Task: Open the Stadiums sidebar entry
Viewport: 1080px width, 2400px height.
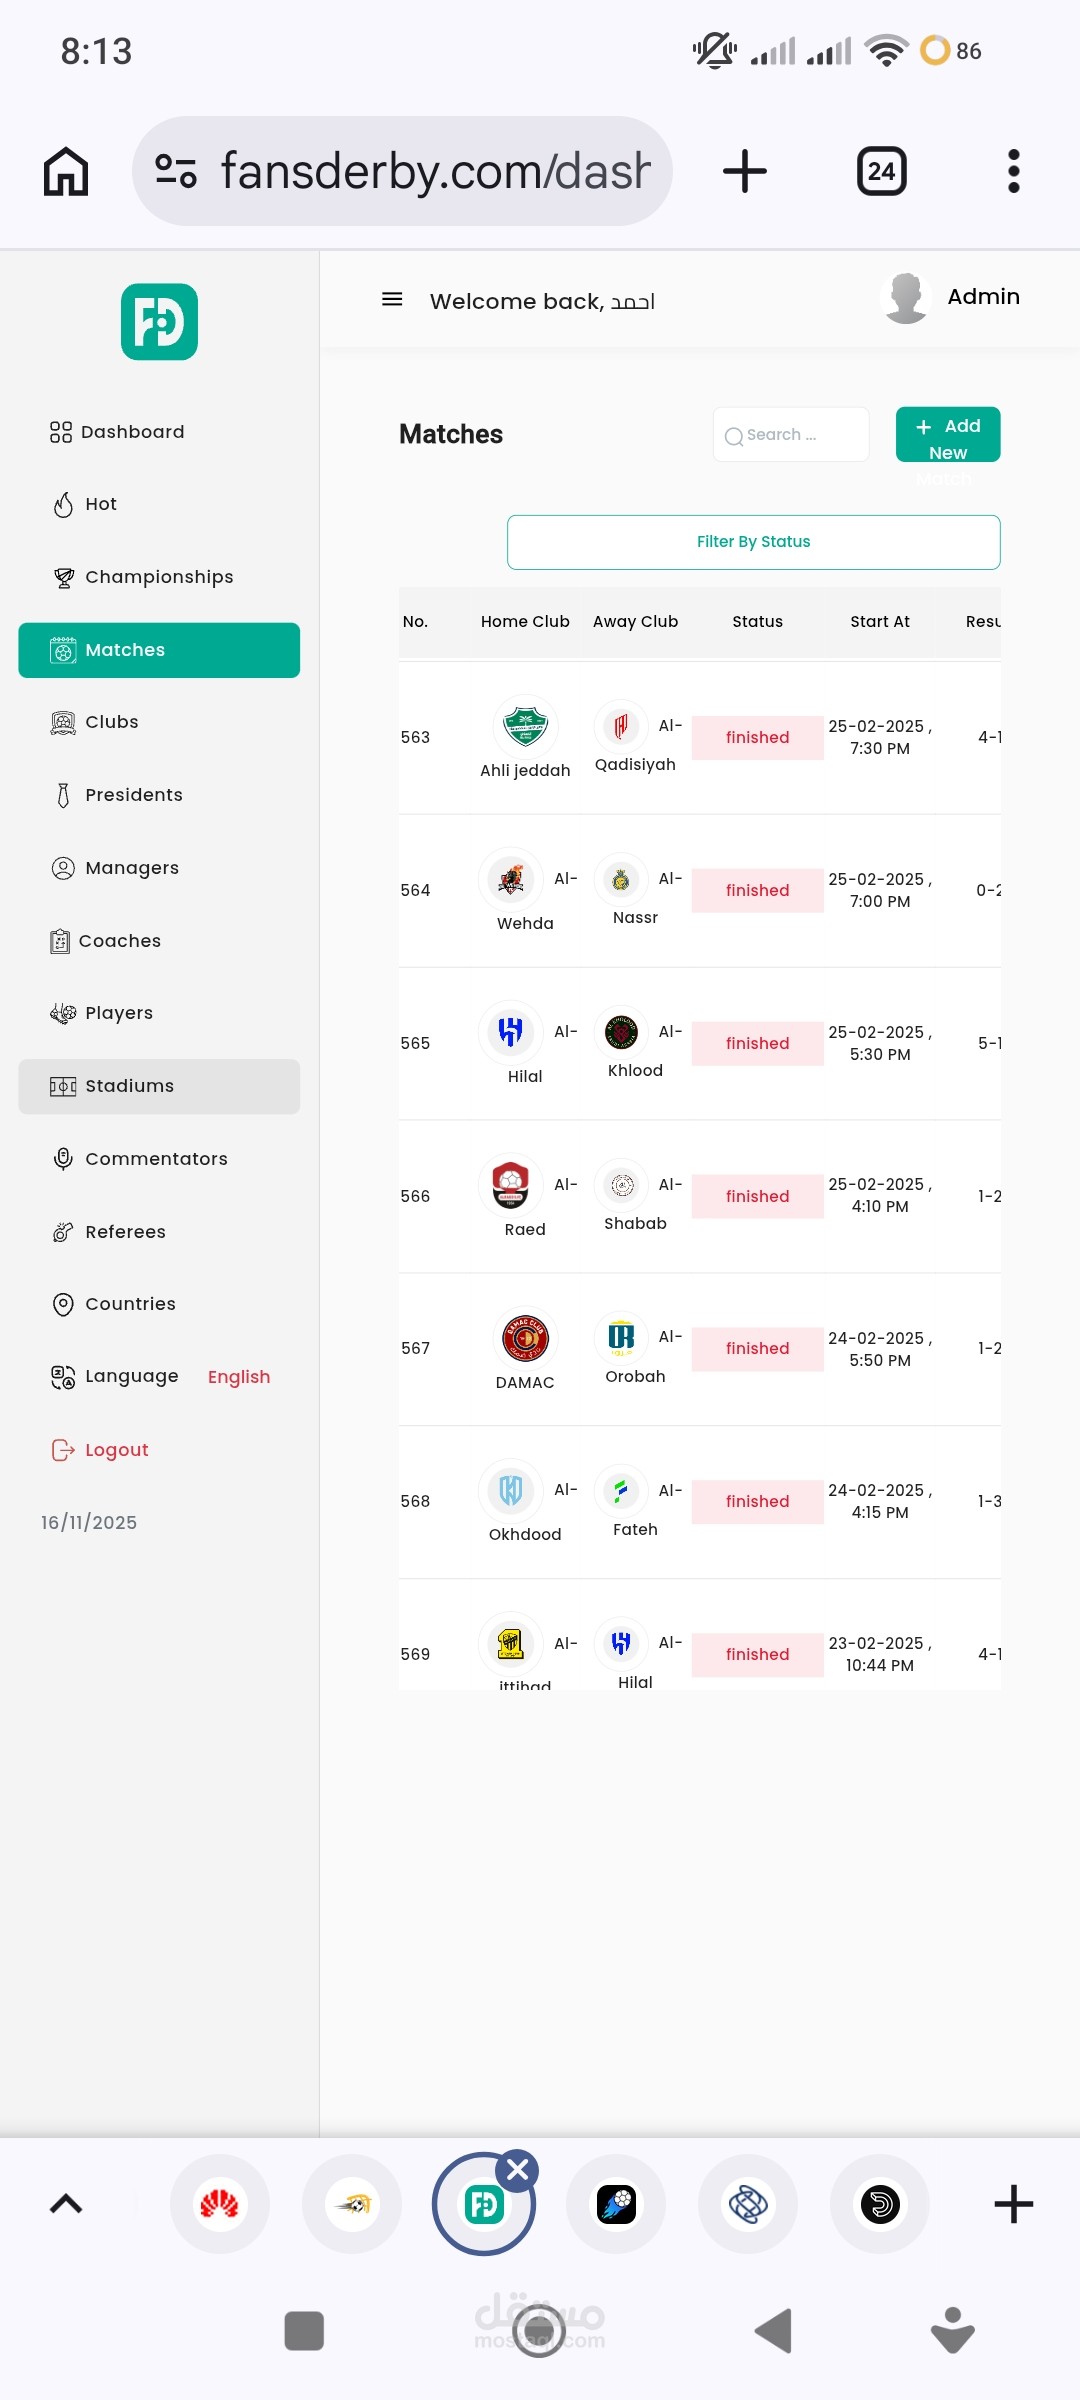Action: [129, 1086]
